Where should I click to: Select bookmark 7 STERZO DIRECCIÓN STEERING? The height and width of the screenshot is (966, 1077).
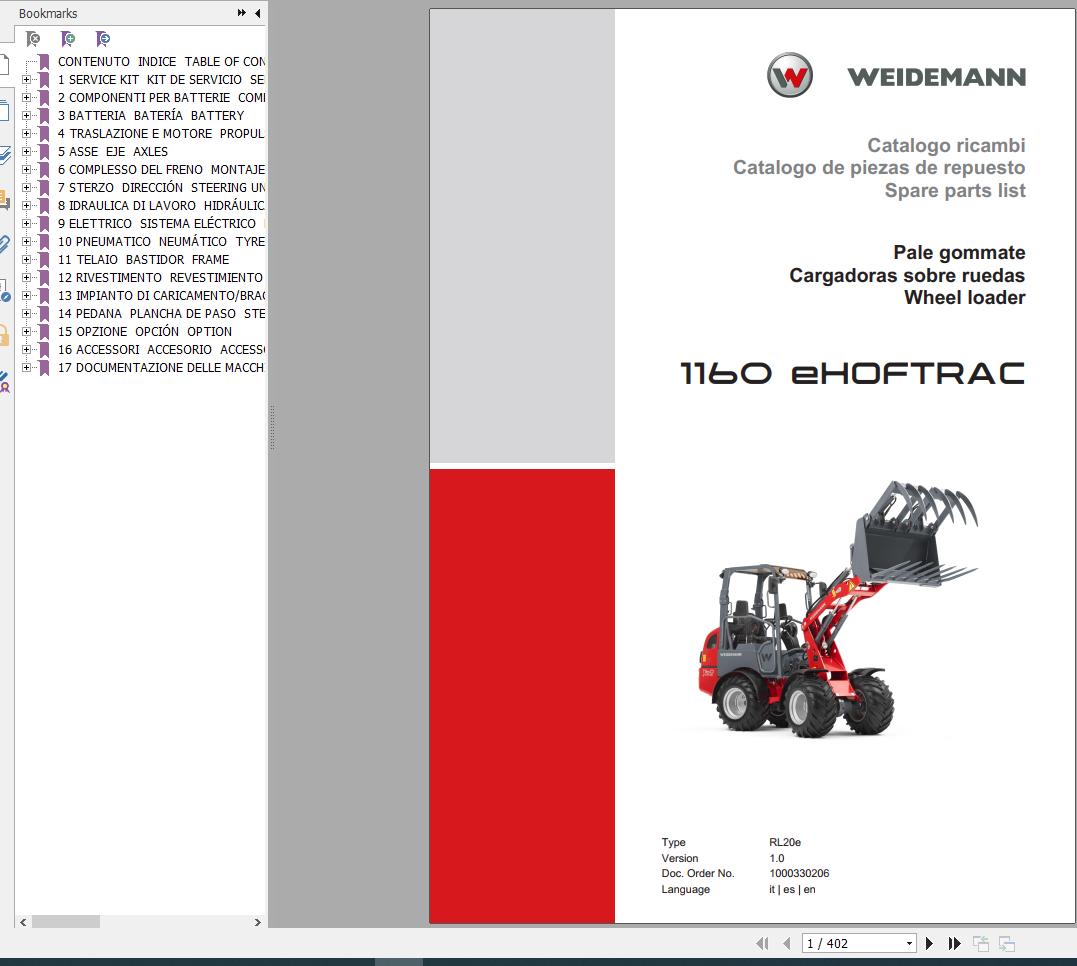pyautogui.click(x=161, y=188)
